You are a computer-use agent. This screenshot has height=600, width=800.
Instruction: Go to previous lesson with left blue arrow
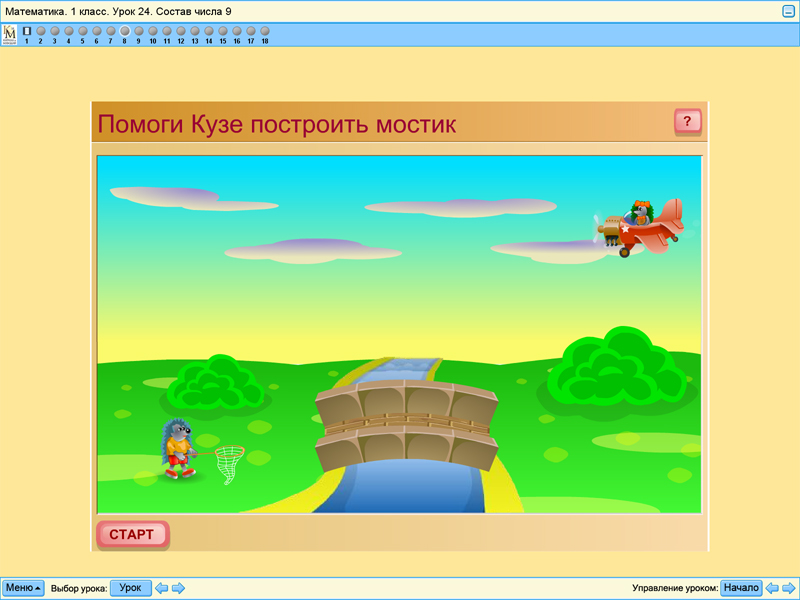[x=160, y=588]
